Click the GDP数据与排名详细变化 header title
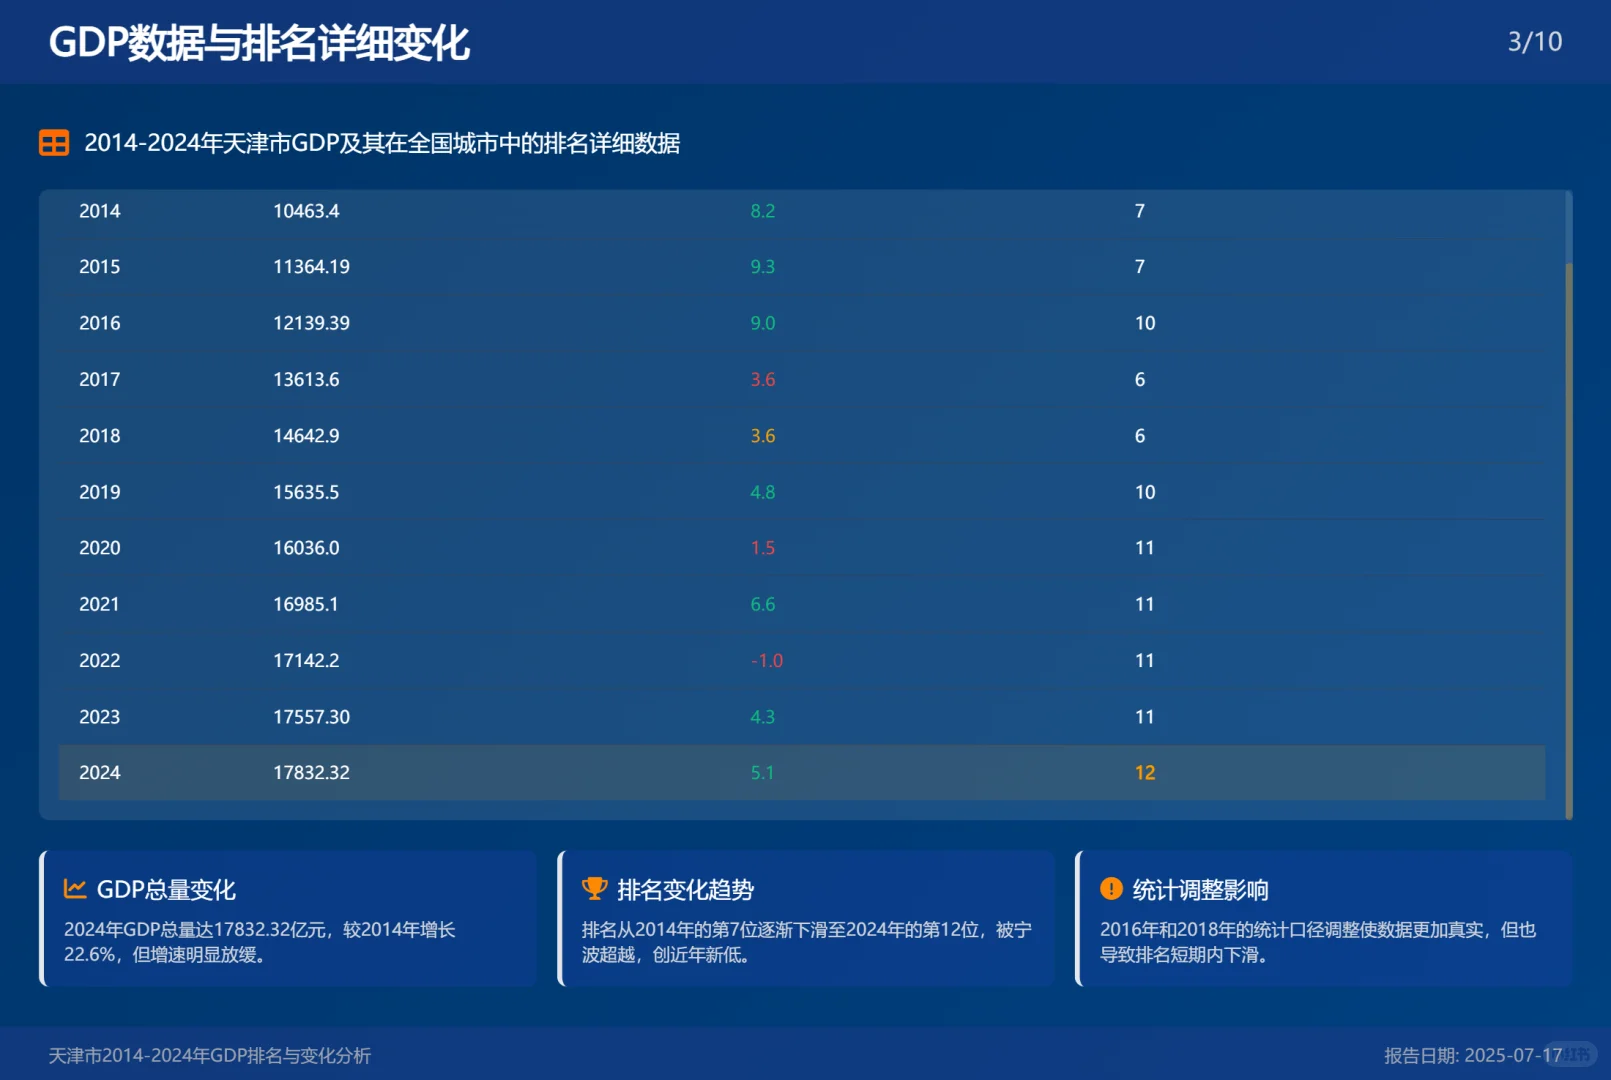 point(260,42)
